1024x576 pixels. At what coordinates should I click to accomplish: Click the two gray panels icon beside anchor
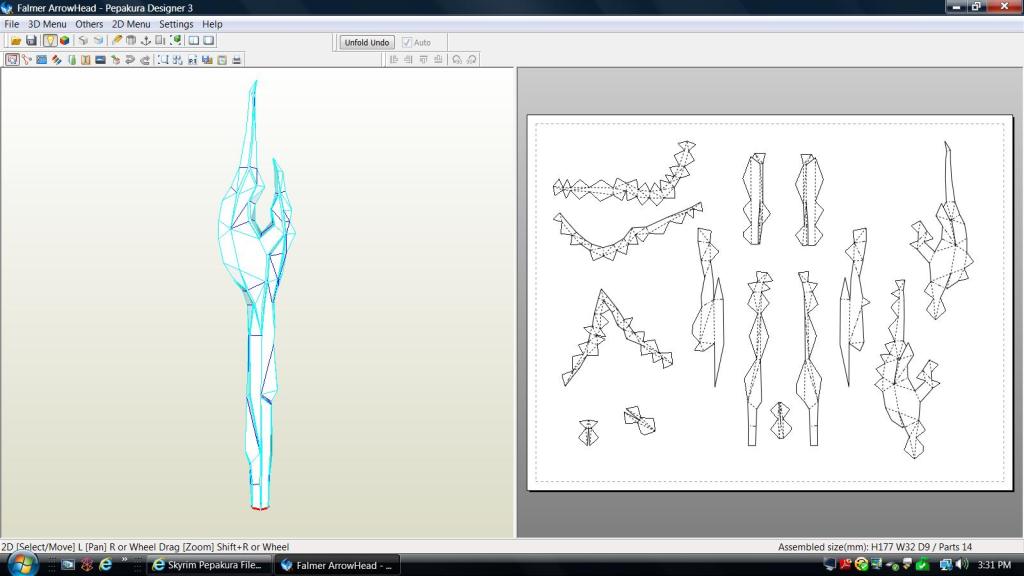pos(161,40)
